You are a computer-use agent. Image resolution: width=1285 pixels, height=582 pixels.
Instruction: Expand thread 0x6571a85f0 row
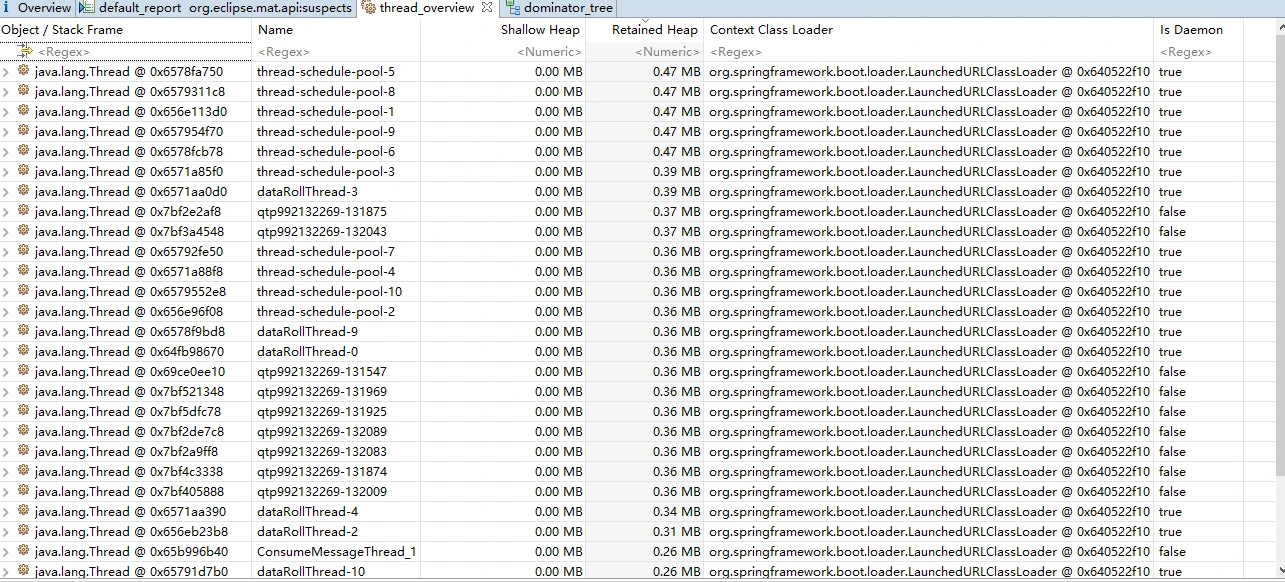click(x=6, y=172)
